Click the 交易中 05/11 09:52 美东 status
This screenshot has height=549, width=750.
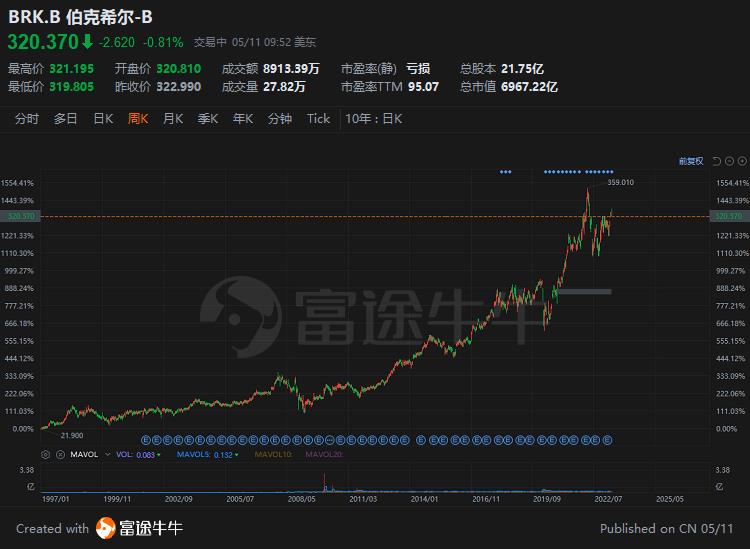pos(255,43)
